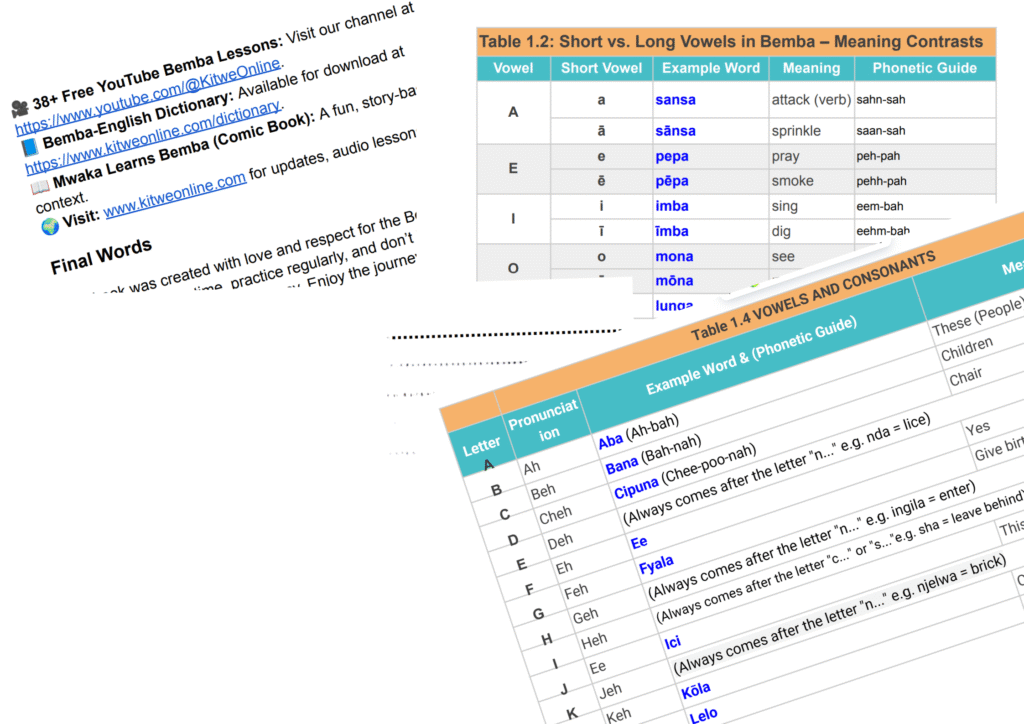
Task: Click the movie camera emoji beside YouTube Bemba Lessons
Action: [x=20, y=108]
